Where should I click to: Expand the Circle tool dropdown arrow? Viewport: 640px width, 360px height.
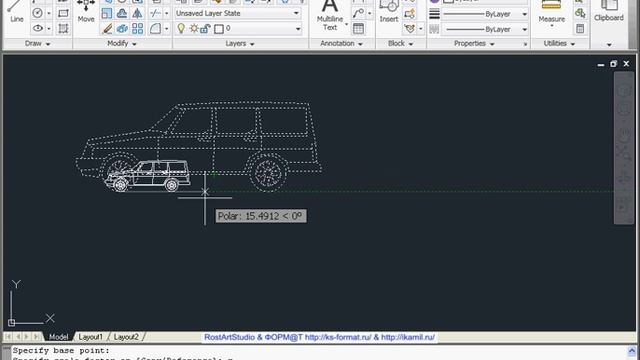[x=49, y=13]
